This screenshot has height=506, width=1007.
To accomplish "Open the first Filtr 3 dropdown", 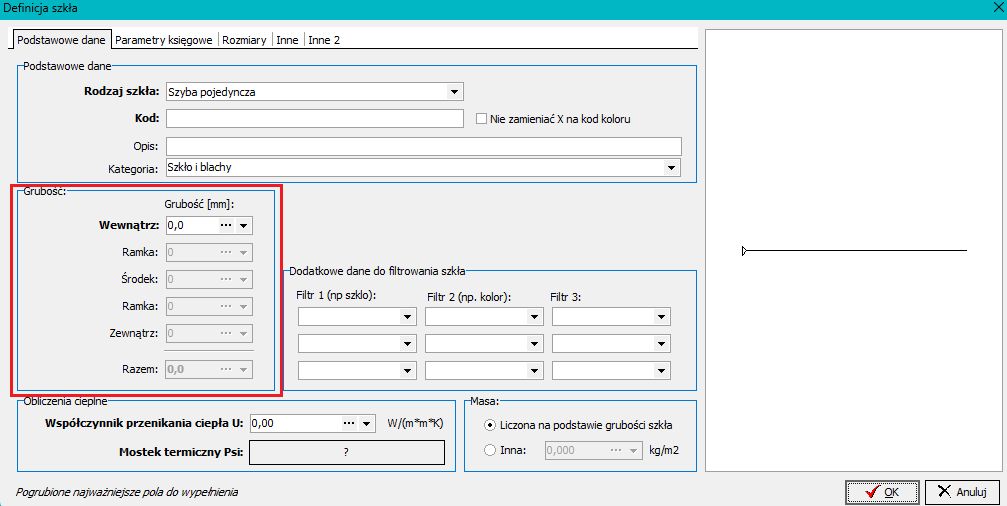I will tap(661, 317).
